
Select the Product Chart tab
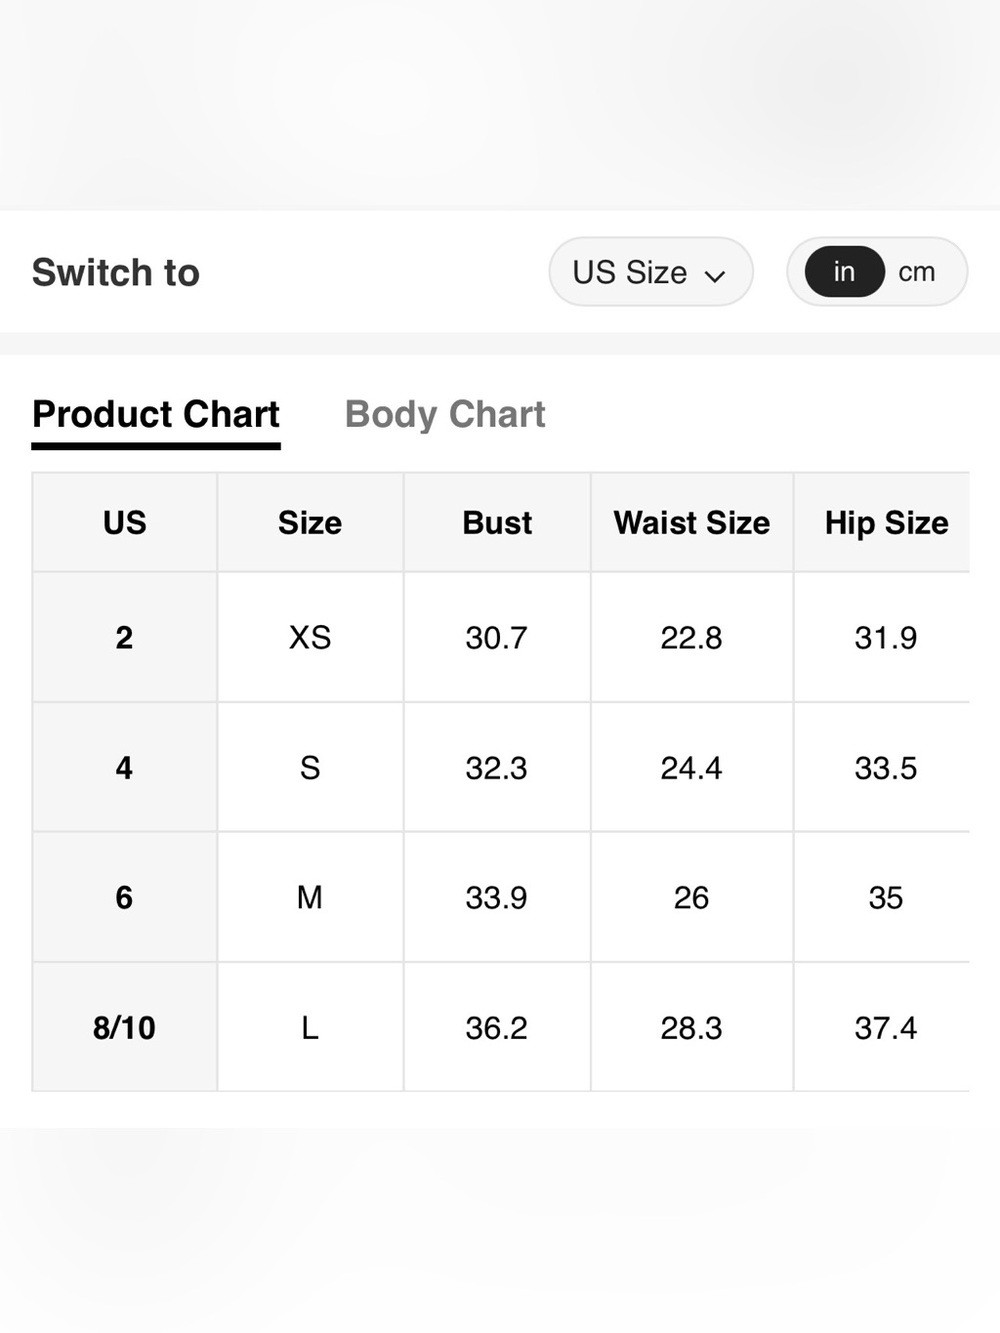click(156, 416)
